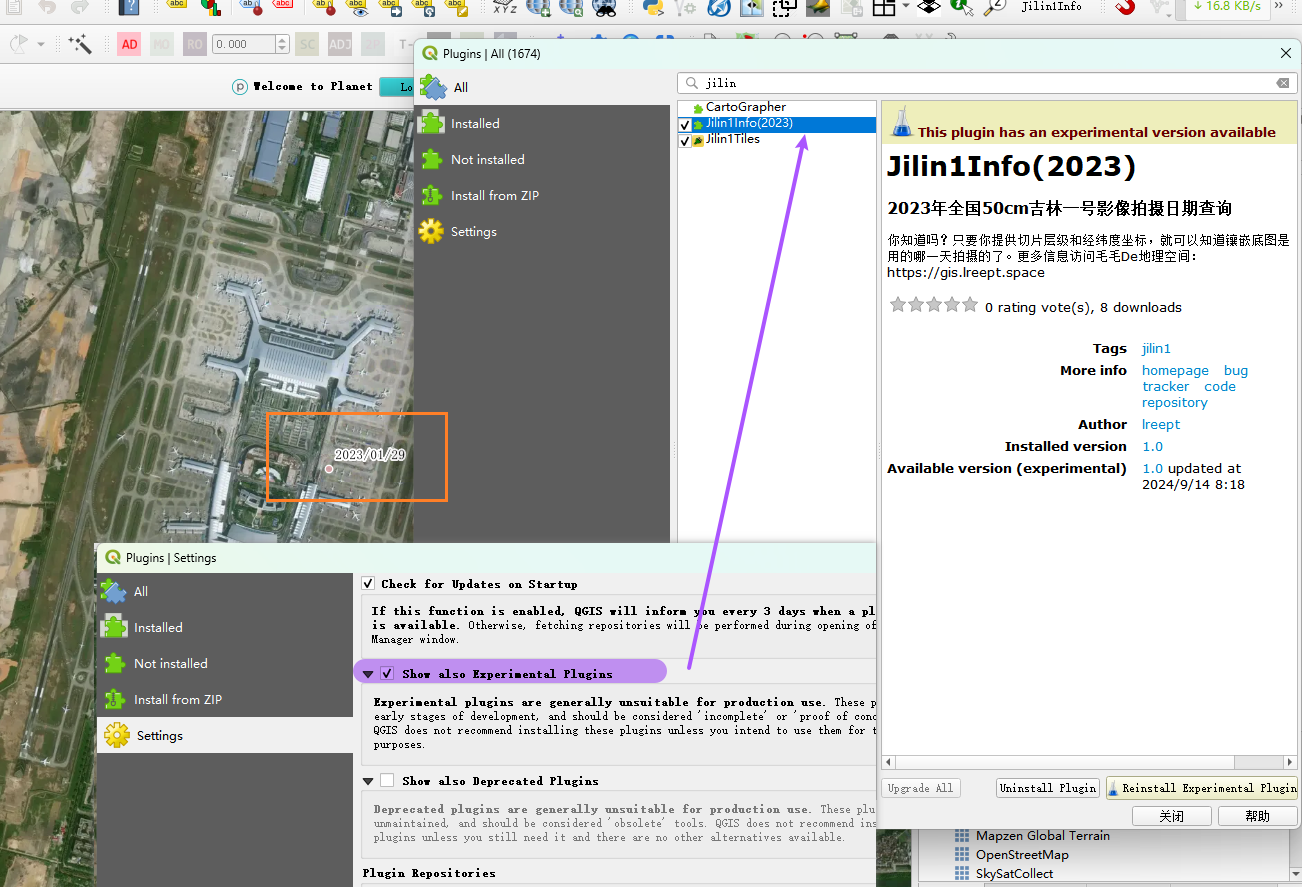Open Install from ZIP in Plugins All window
Viewport: 1302px width, 887px height.
click(542, 196)
